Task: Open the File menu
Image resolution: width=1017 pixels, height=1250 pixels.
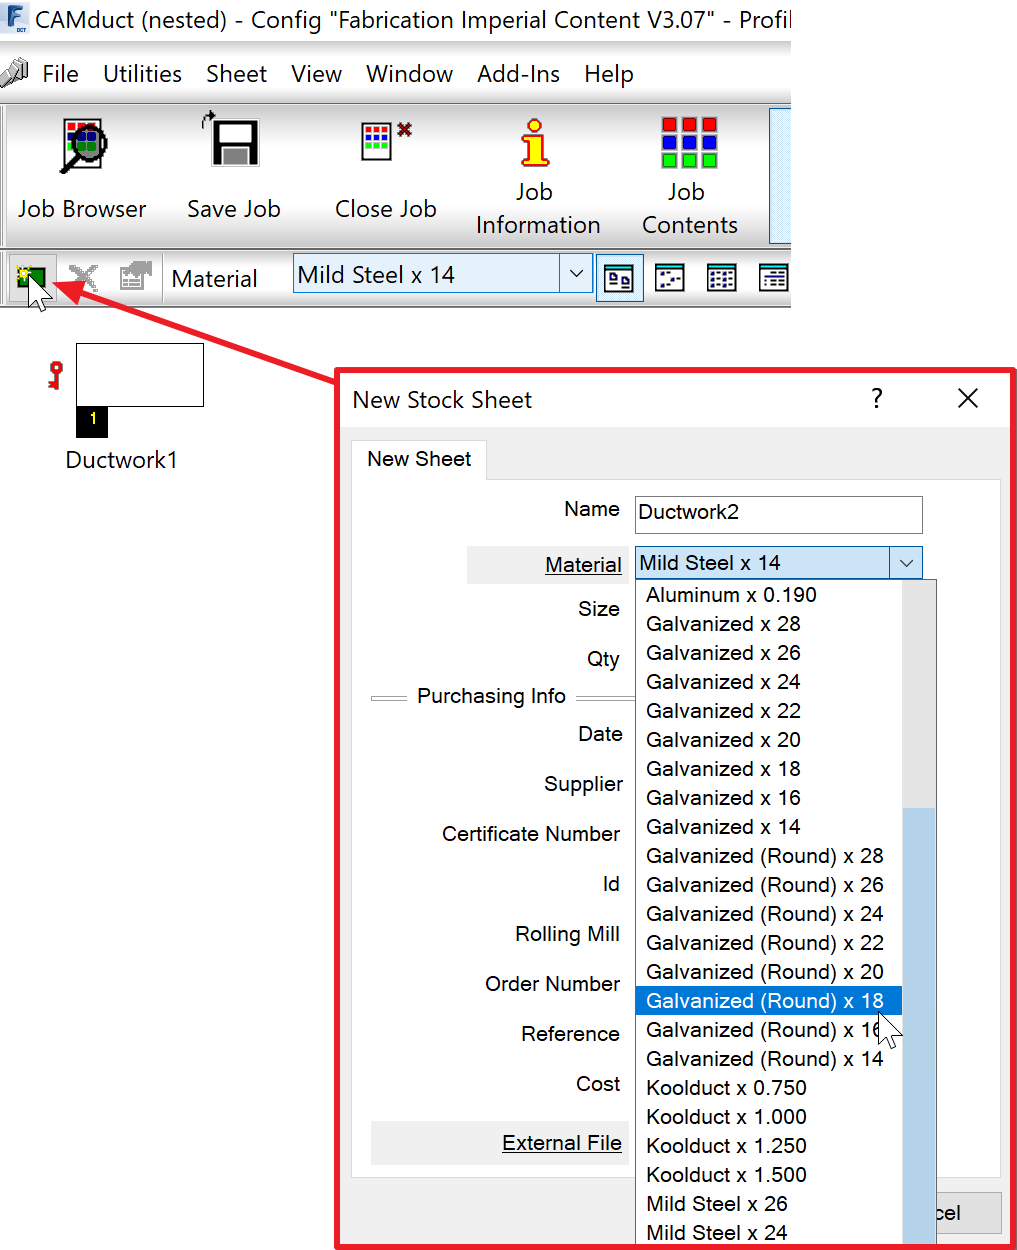Action: coord(60,74)
